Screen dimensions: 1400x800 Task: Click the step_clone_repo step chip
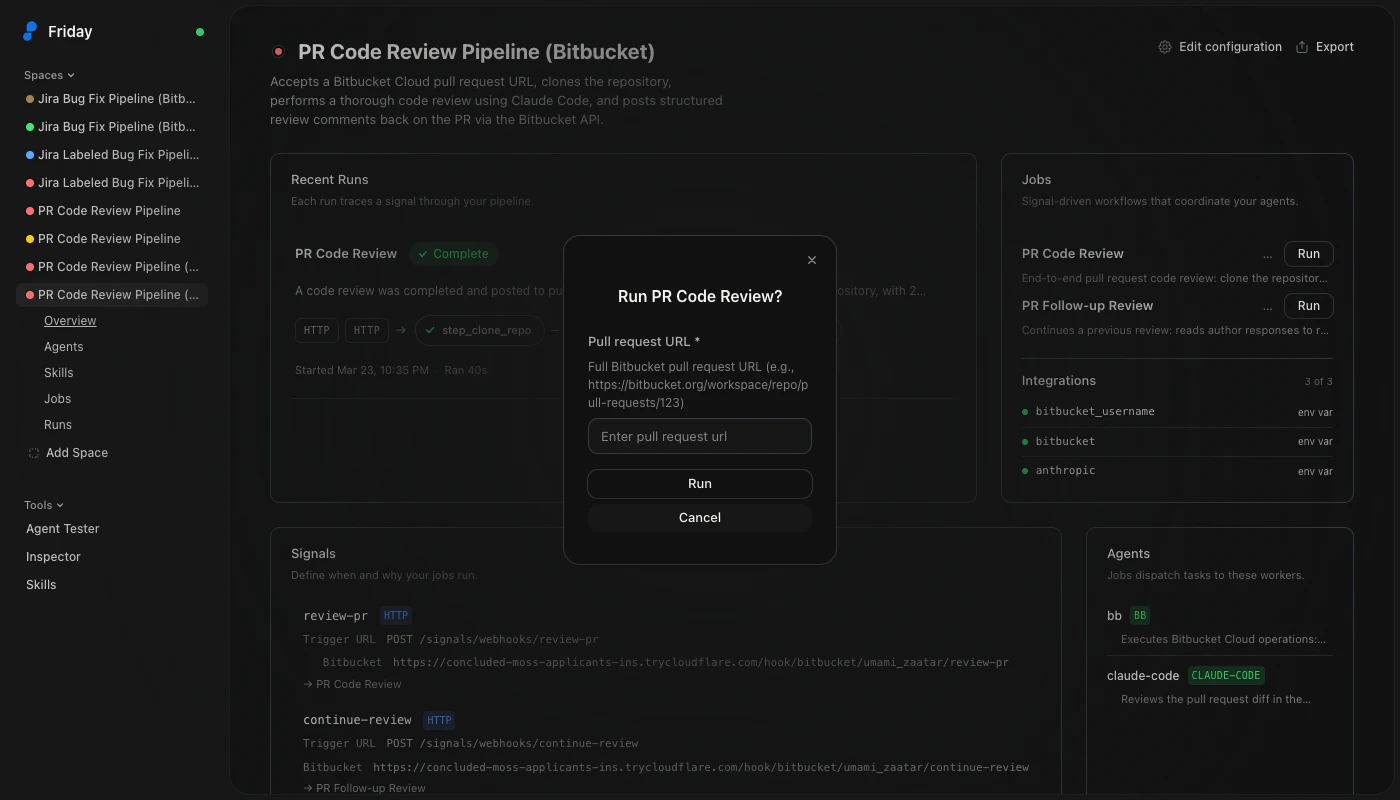[x=479, y=330]
